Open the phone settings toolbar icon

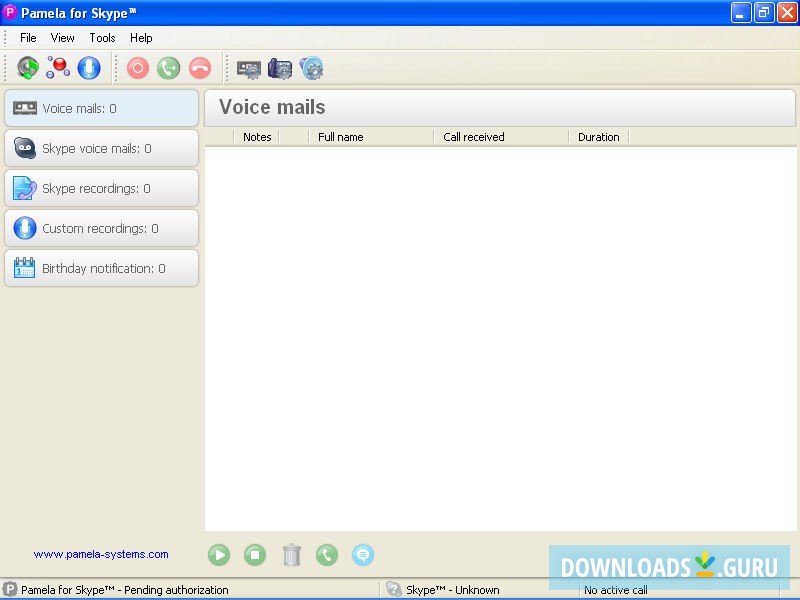point(280,68)
